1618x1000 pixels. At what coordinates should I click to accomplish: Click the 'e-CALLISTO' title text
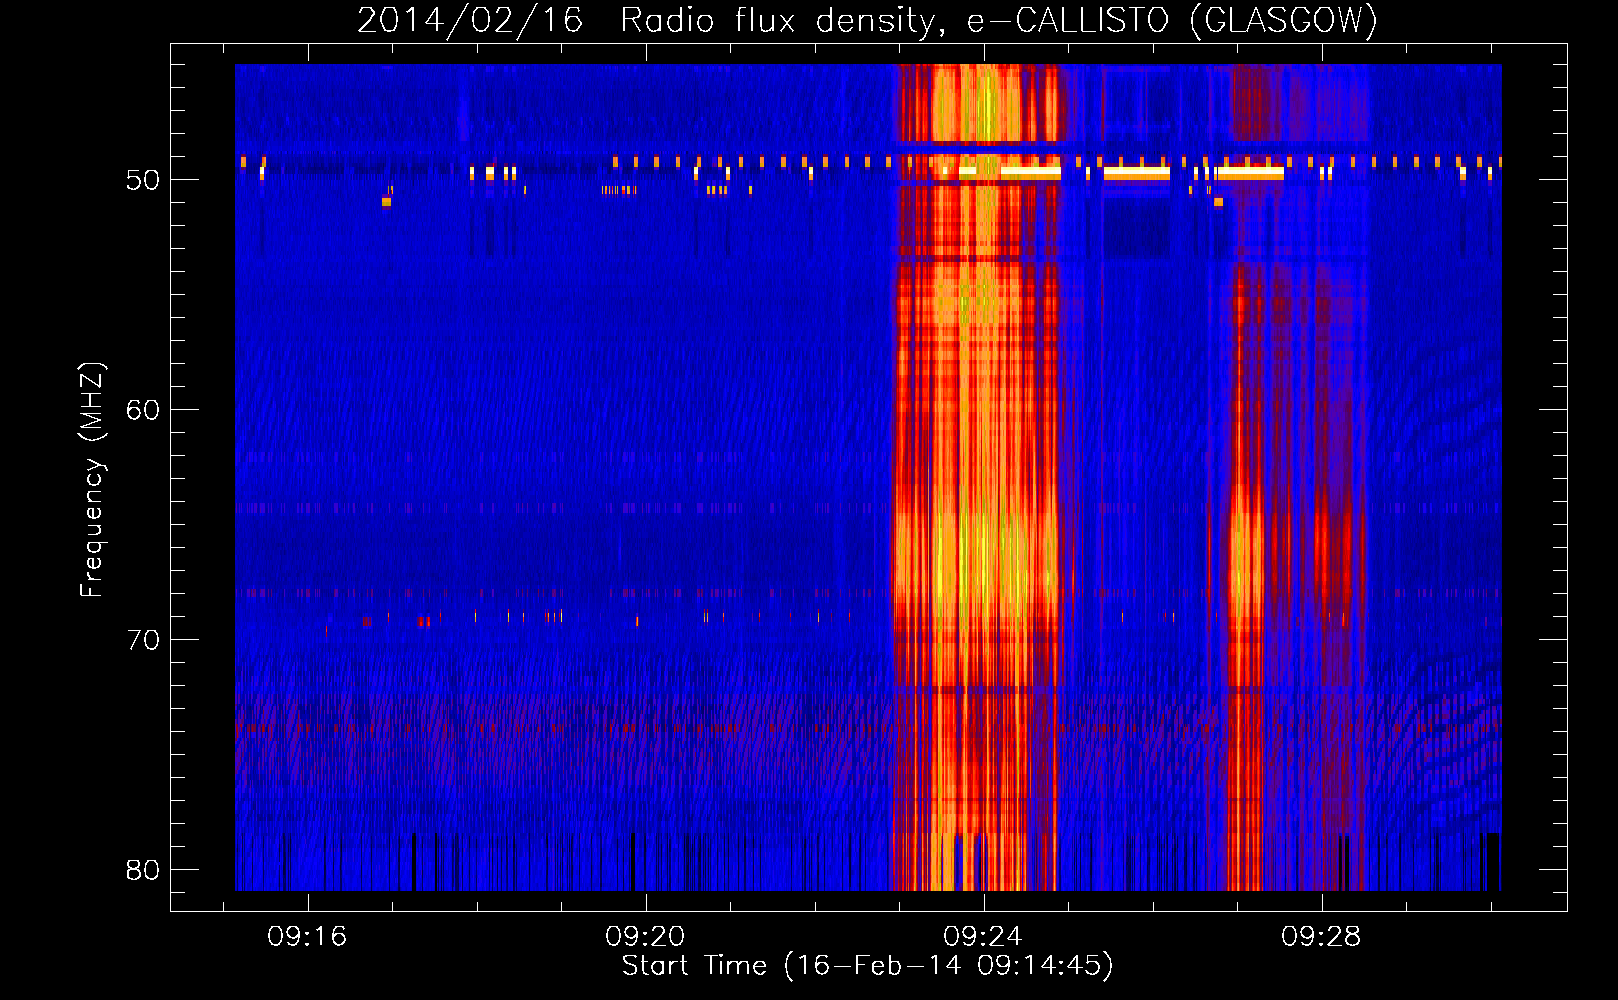coord(1068,20)
